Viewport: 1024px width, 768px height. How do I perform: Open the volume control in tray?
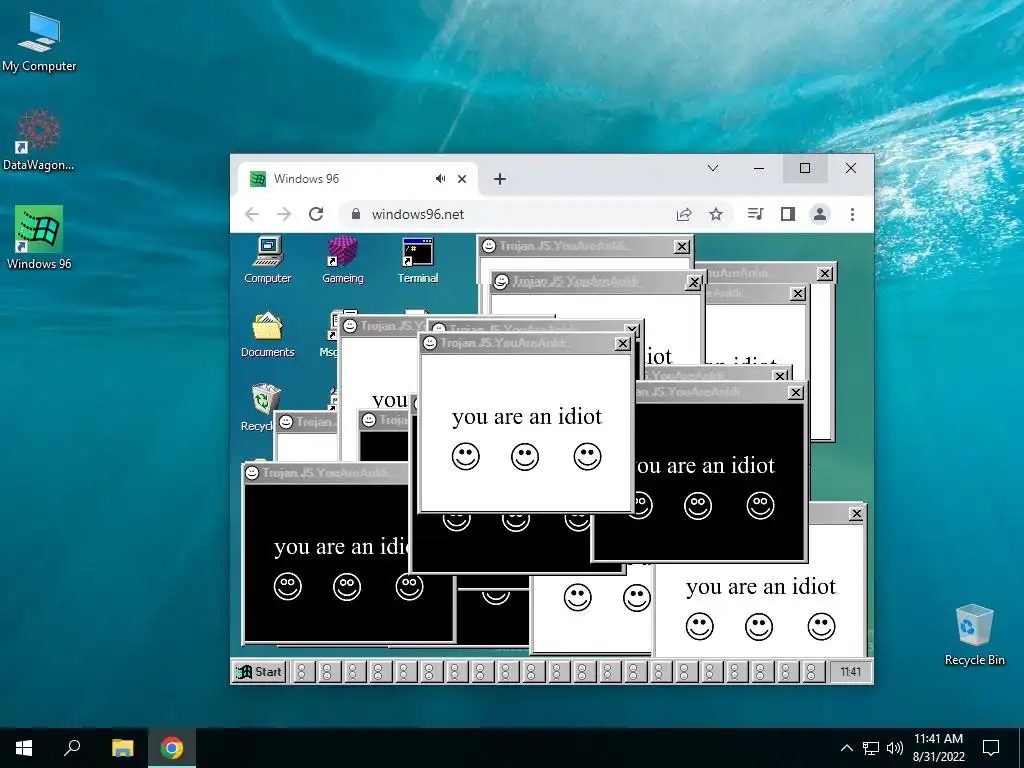tap(895, 748)
